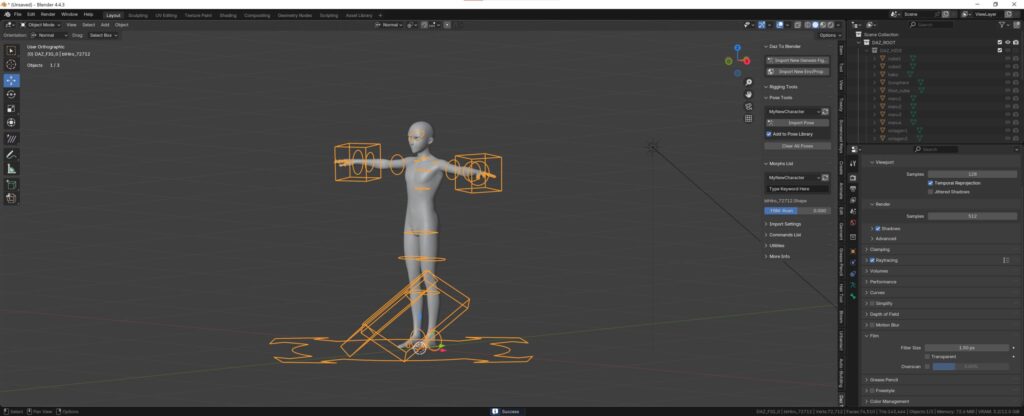Open the Render properties tab icon
Screen dimensions: 1024x416
coord(853,178)
